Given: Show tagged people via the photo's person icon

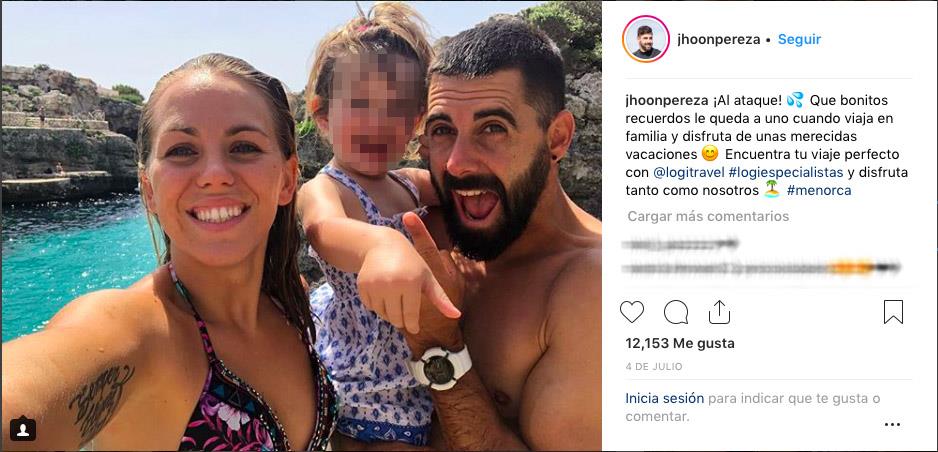Looking at the screenshot, I should coord(23,429).
